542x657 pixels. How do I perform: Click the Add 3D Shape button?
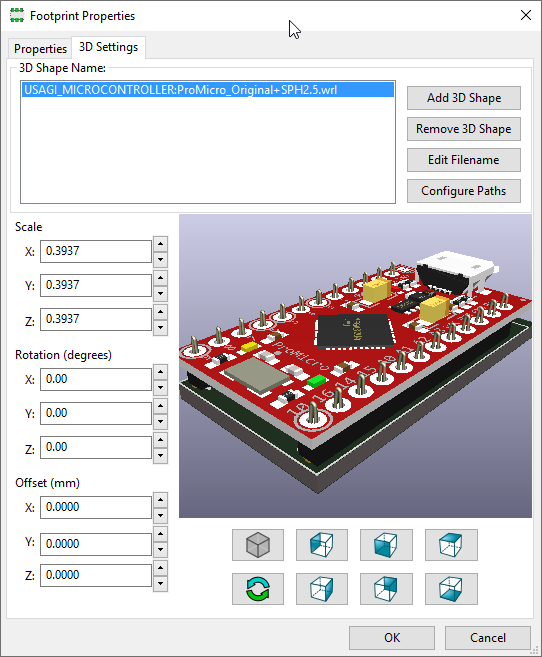click(x=464, y=98)
